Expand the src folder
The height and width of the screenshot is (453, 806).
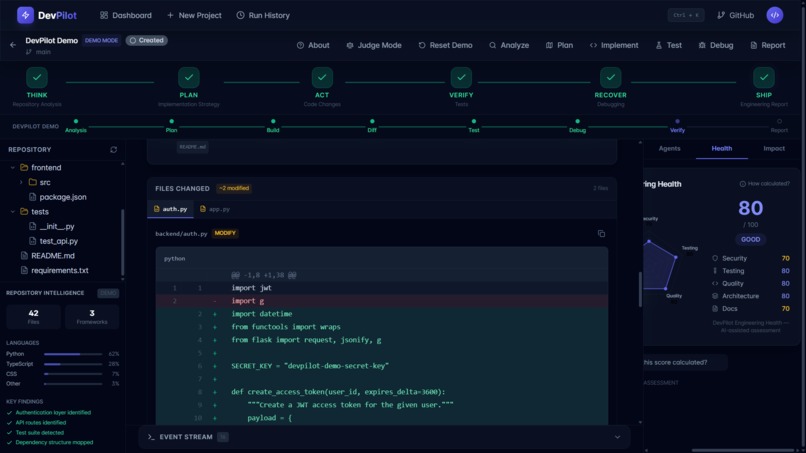click(x=21, y=182)
